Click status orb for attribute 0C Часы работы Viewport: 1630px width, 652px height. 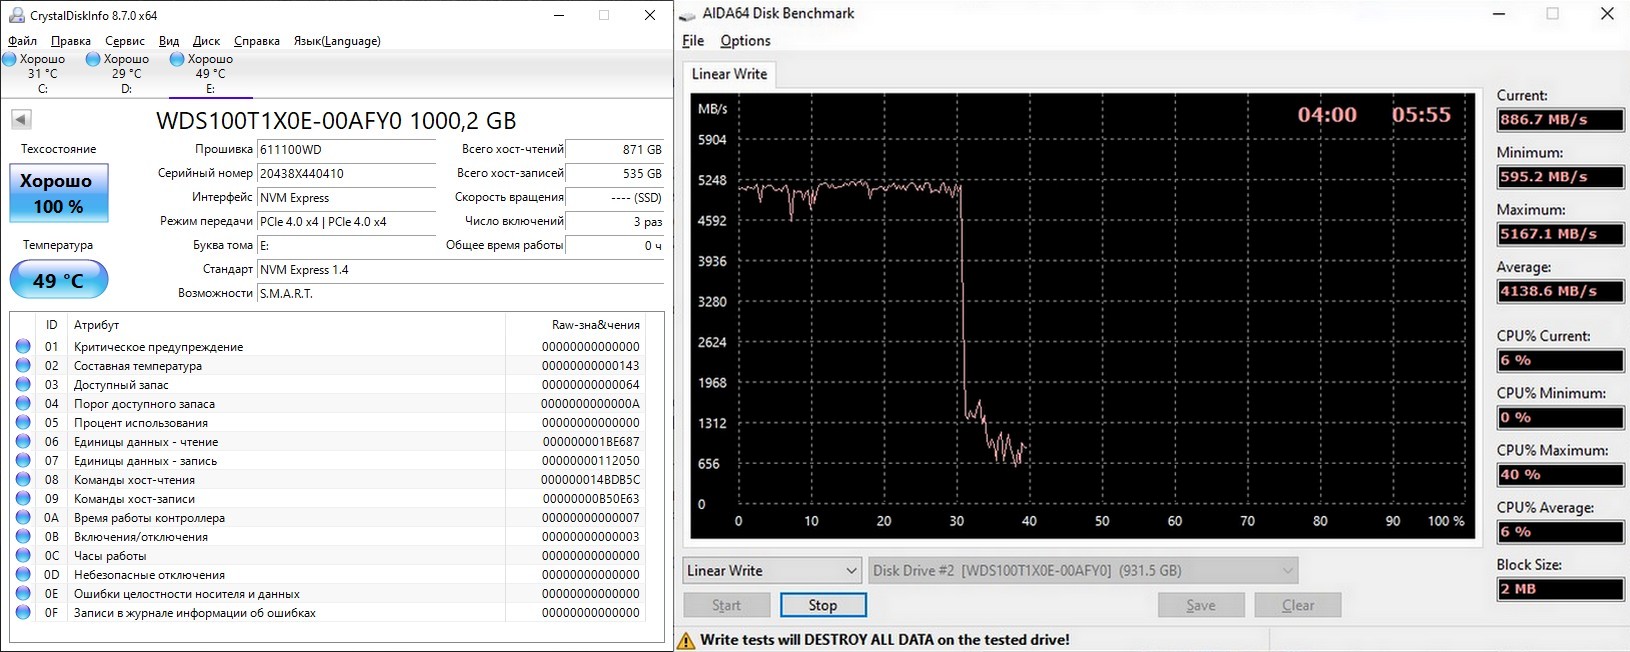click(x=23, y=555)
